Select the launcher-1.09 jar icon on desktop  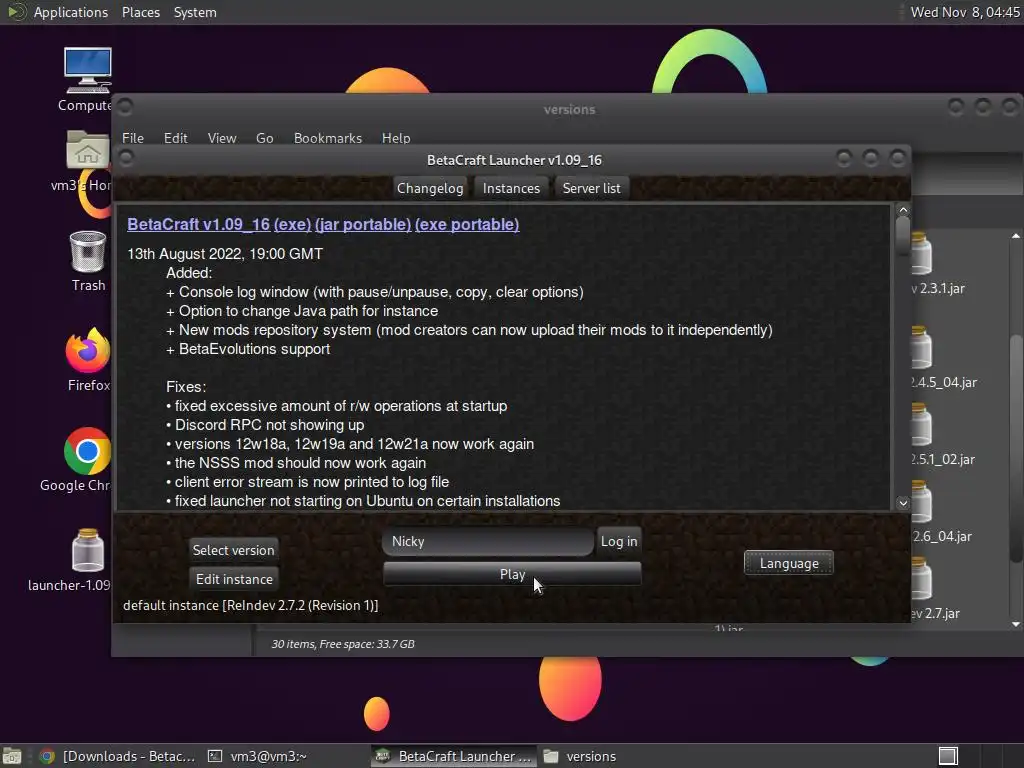pyautogui.click(x=88, y=551)
